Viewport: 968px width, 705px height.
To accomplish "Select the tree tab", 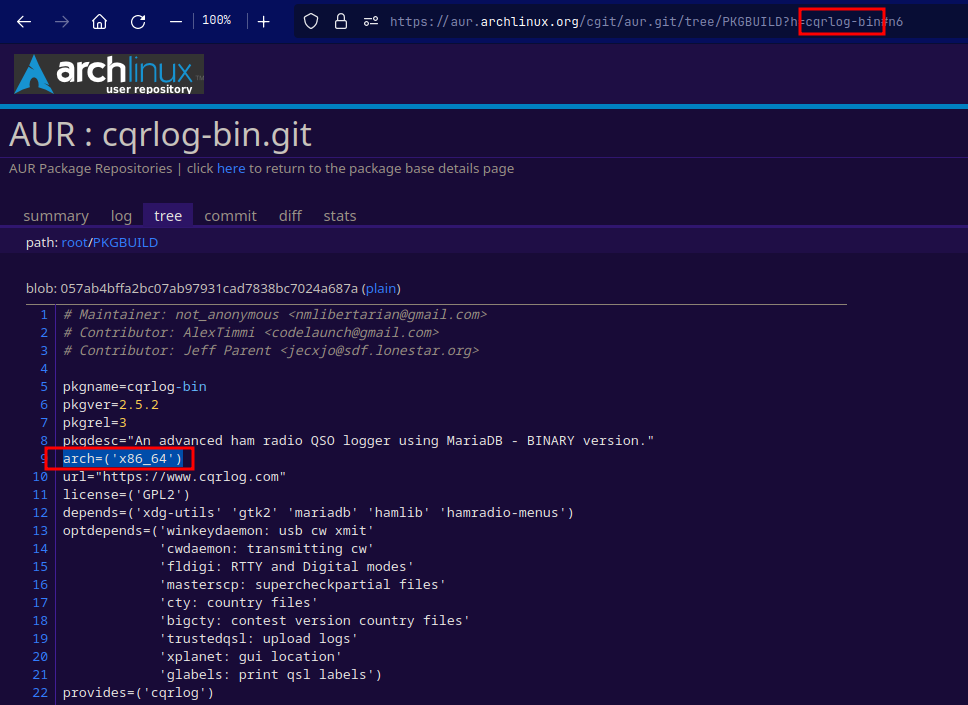I will [168, 215].
